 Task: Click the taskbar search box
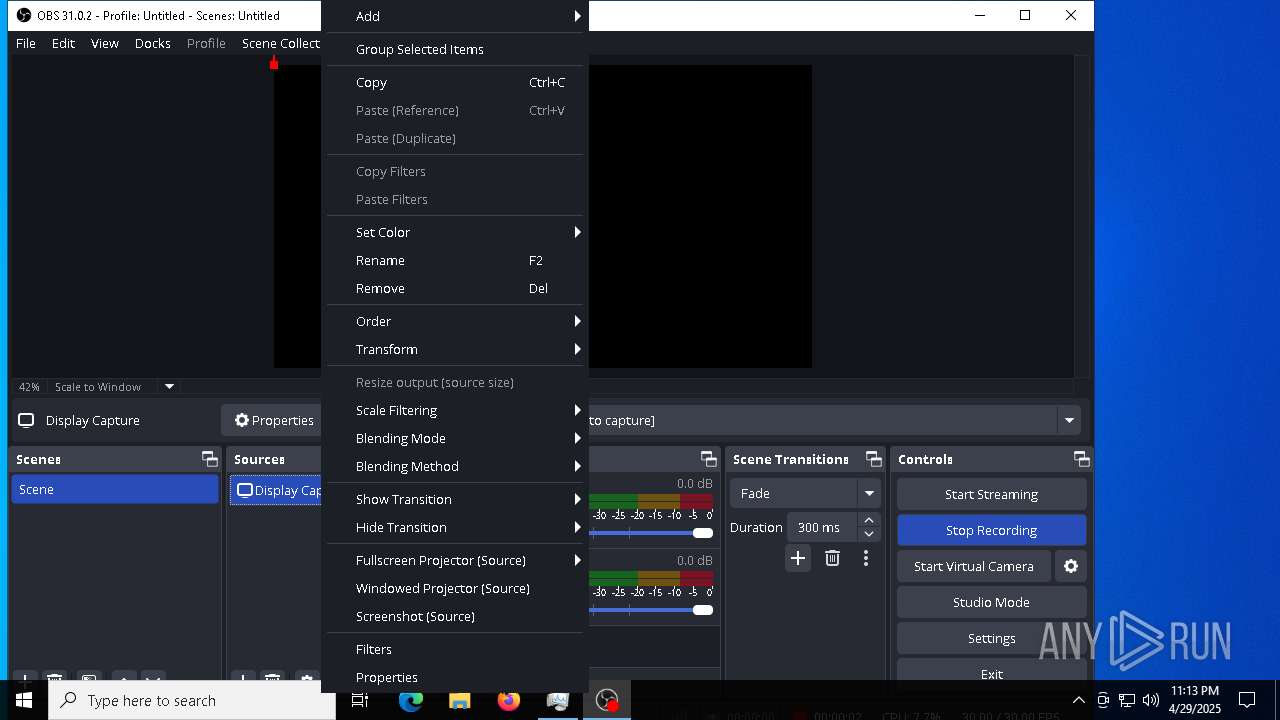pos(192,700)
